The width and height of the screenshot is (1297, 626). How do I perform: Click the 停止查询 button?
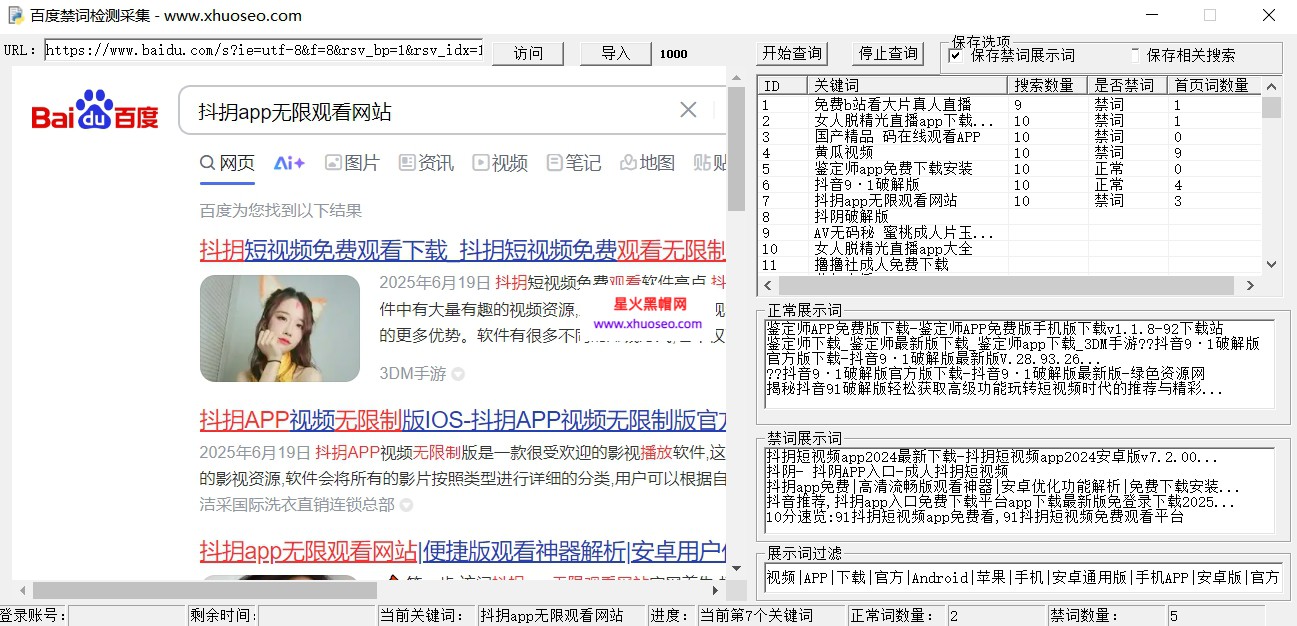click(x=887, y=53)
